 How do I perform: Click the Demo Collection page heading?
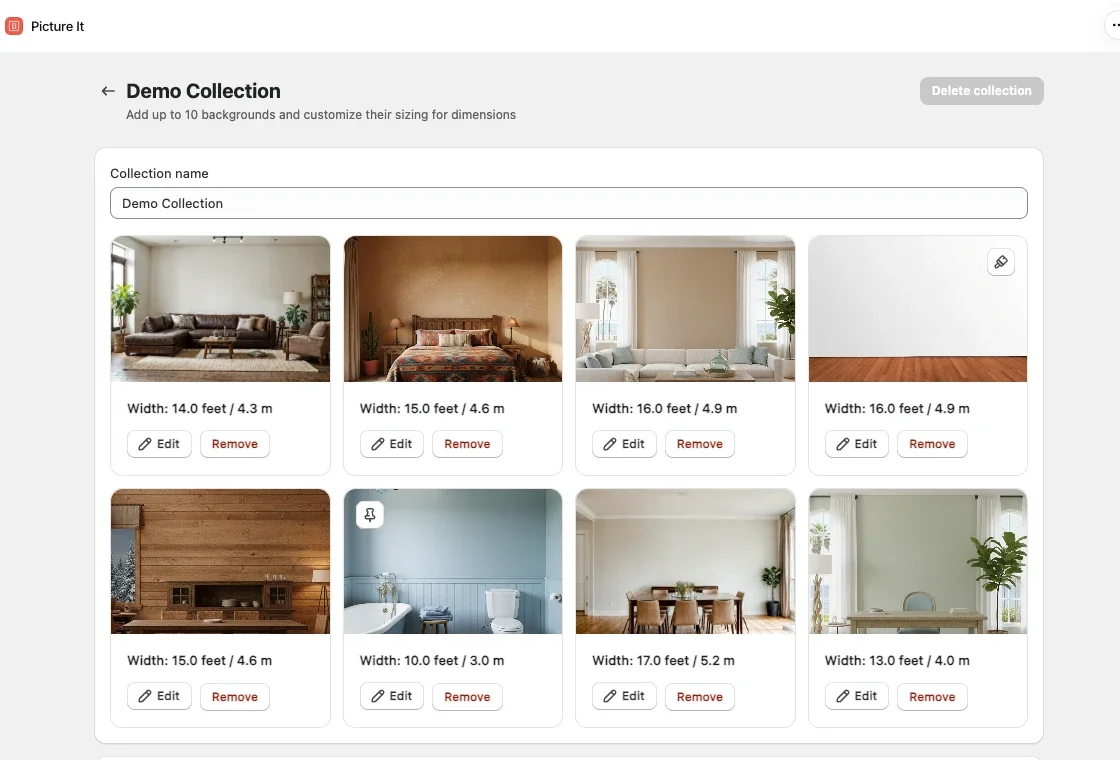[204, 91]
